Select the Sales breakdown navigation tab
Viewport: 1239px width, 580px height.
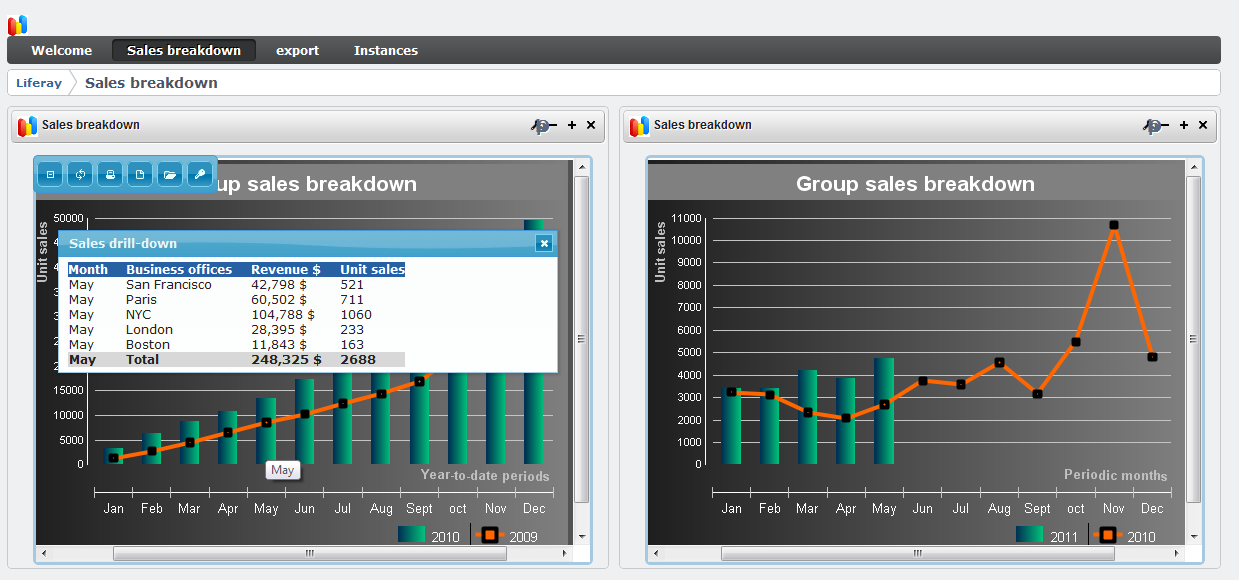(x=184, y=50)
